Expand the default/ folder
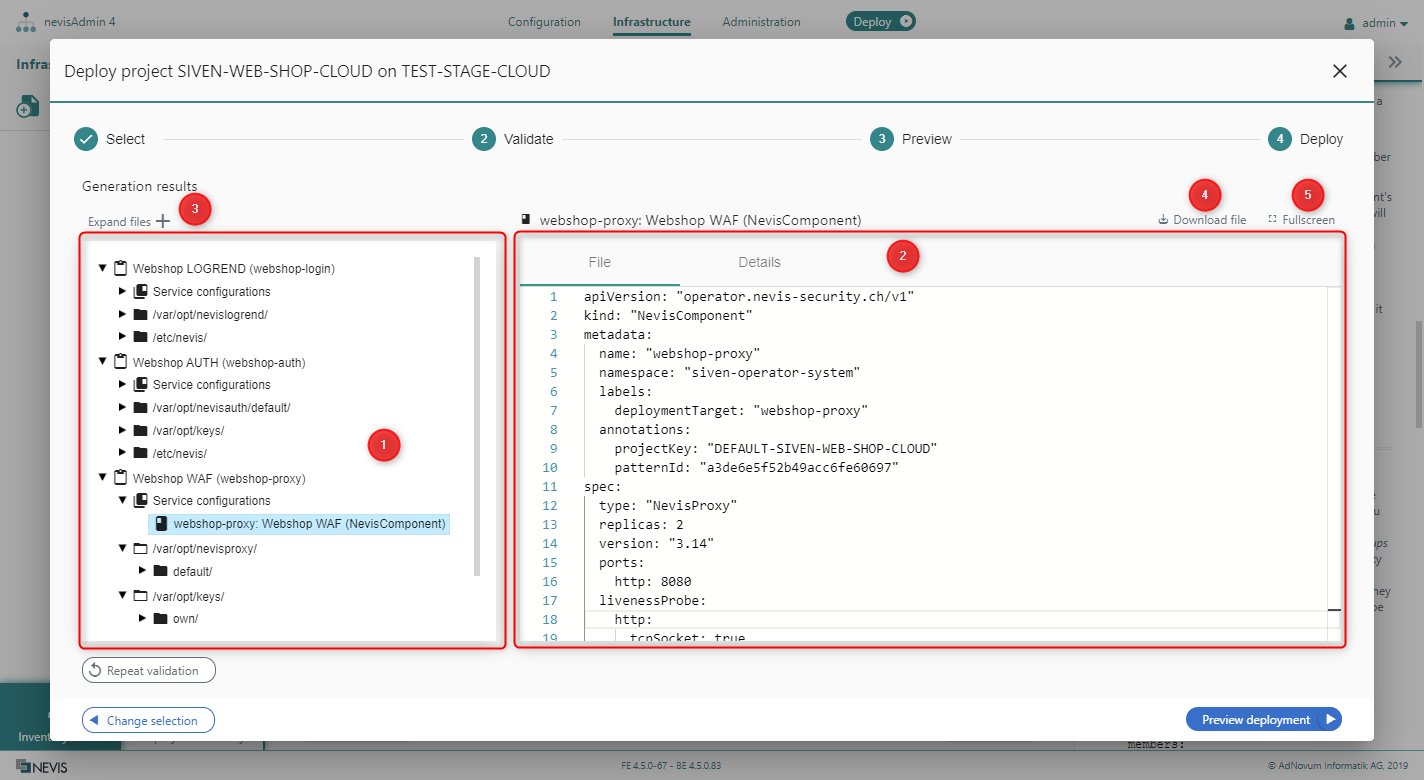Image resolution: width=1424 pixels, height=780 pixels. coord(142,571)
